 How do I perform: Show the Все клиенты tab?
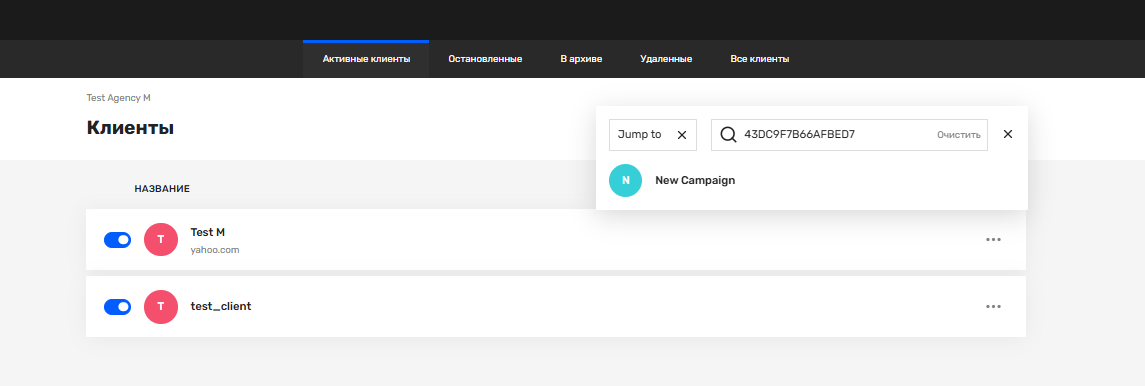tap(759, 59)
